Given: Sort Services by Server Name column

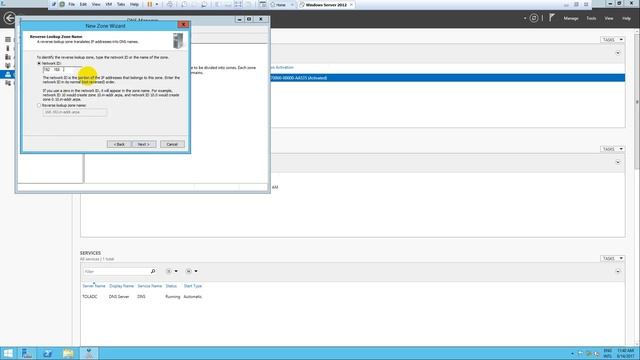Looking at the screenshot, I should click(x=94, y=286).
